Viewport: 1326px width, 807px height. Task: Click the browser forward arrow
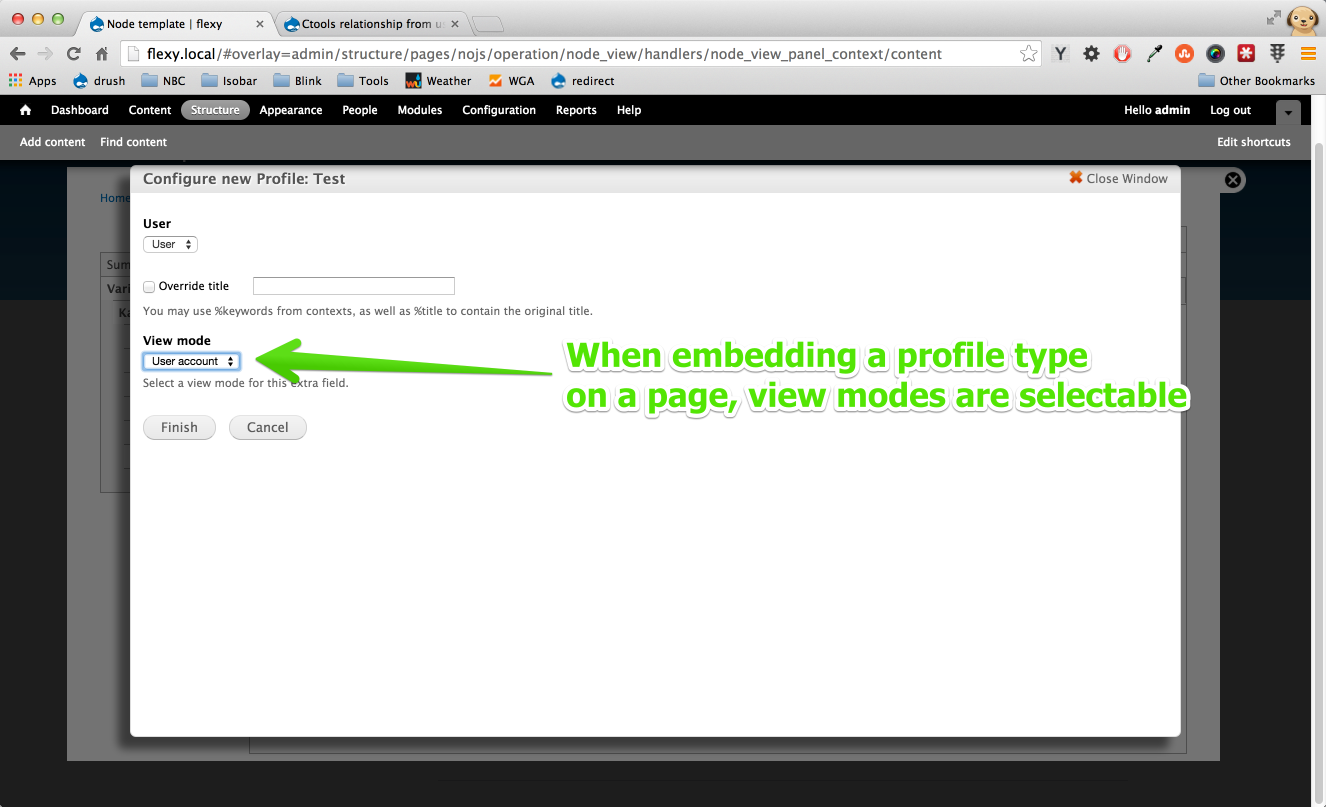45,54
